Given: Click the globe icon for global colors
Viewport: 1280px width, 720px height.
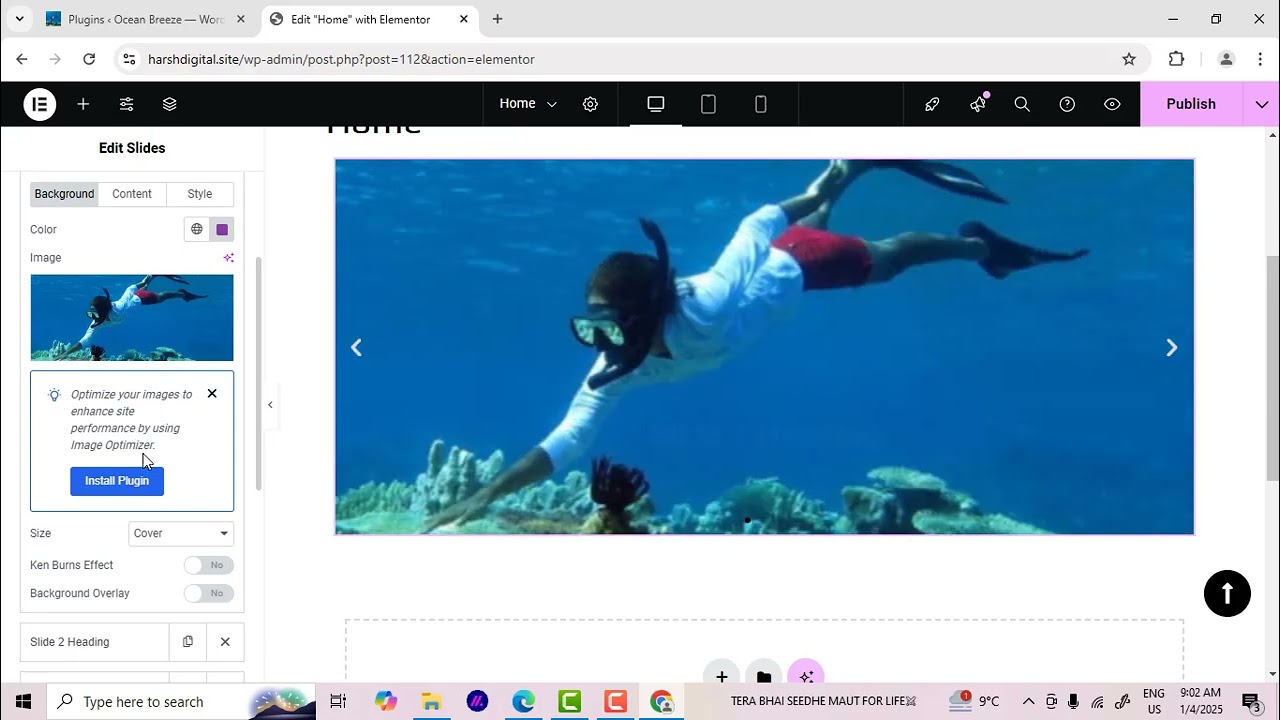Looking at the screenshot, I should pos(197,229).
